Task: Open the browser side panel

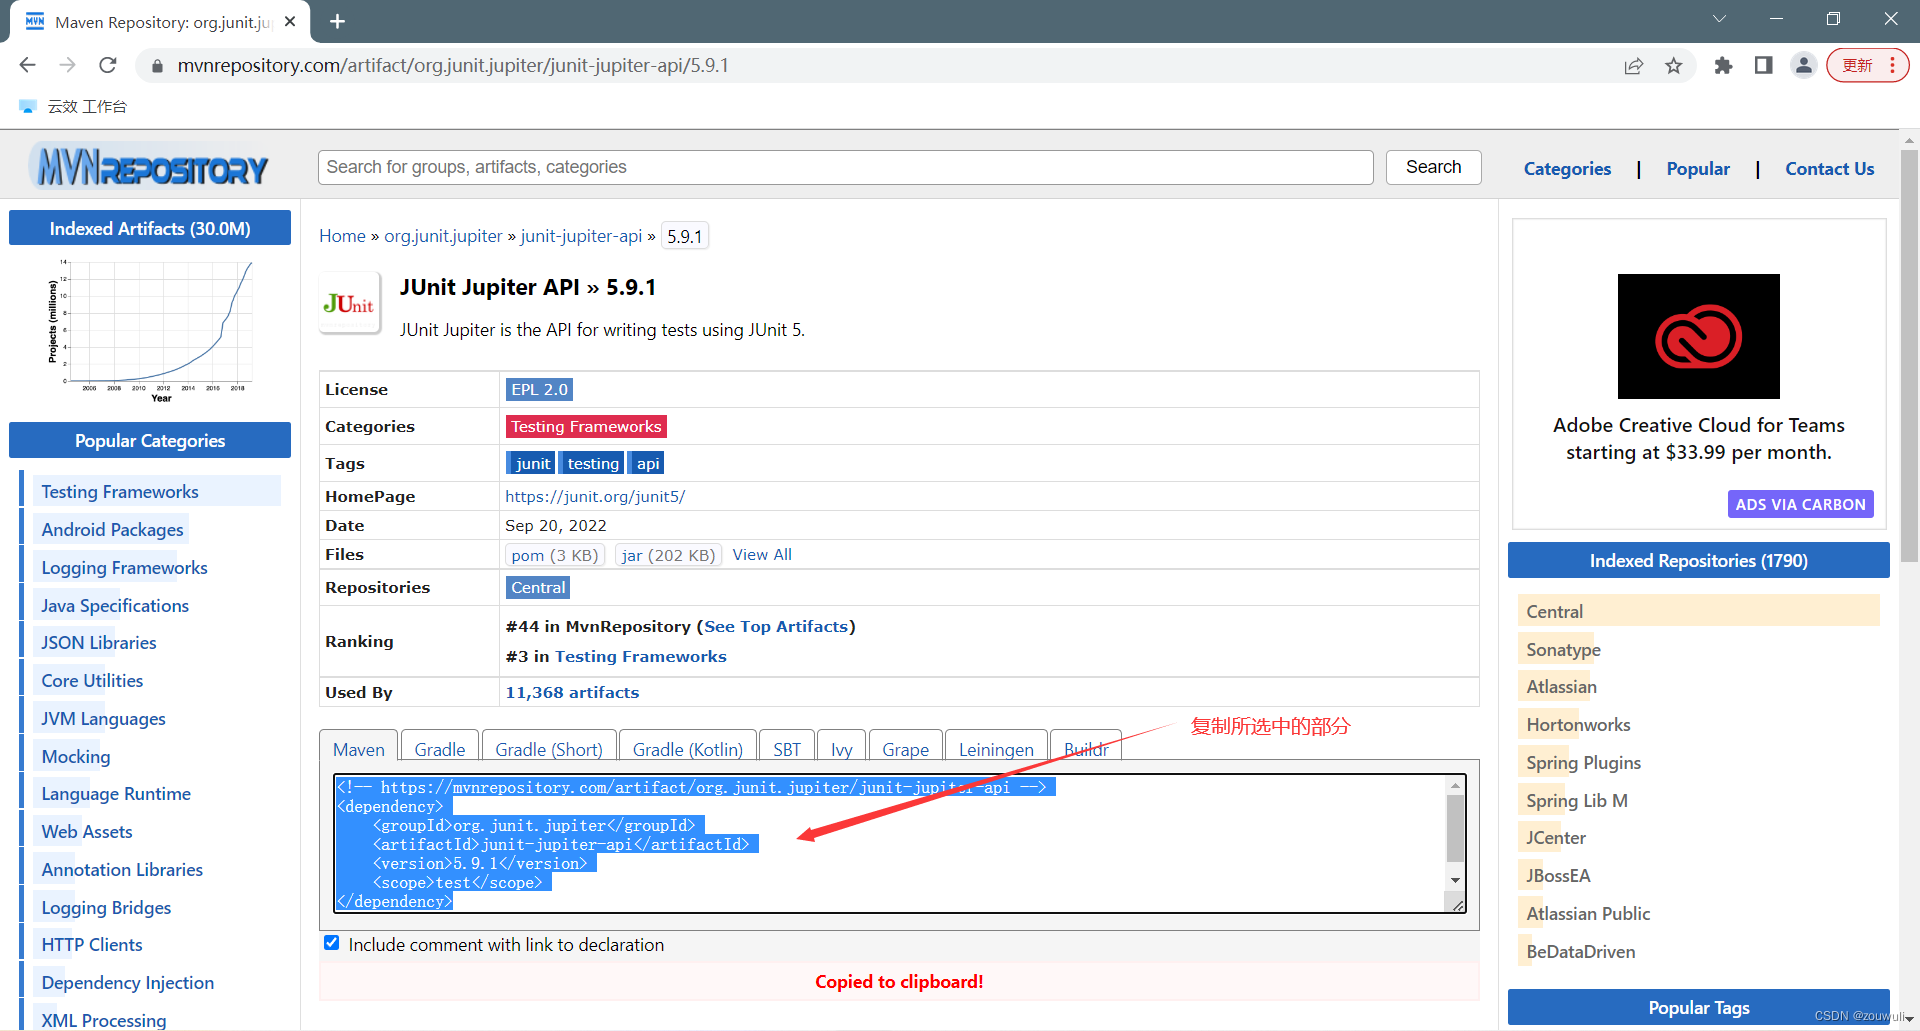Action: pyautogui.click(x=1763, y=65)
